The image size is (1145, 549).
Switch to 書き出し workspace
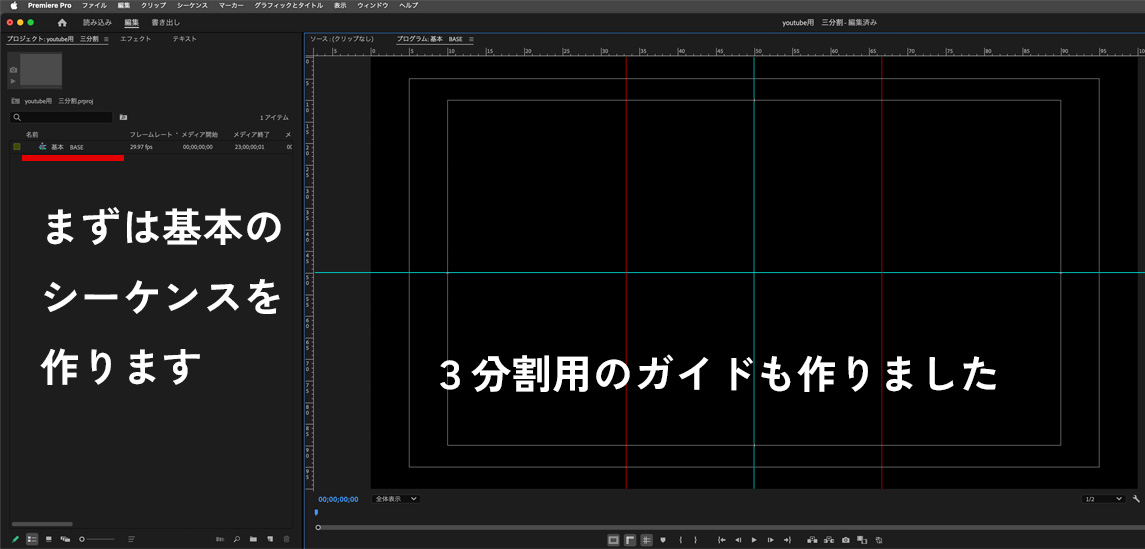[166, 23]
